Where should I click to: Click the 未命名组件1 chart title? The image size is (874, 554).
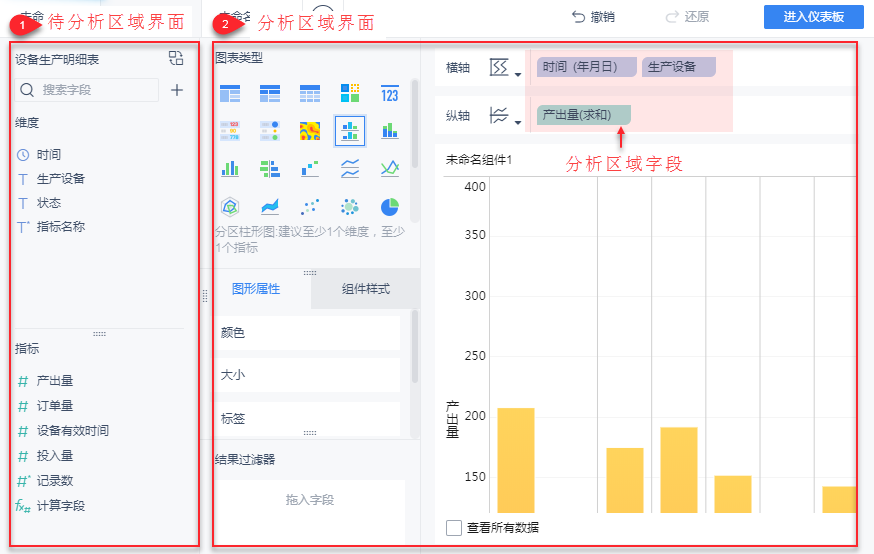click(x=479, y=160)
